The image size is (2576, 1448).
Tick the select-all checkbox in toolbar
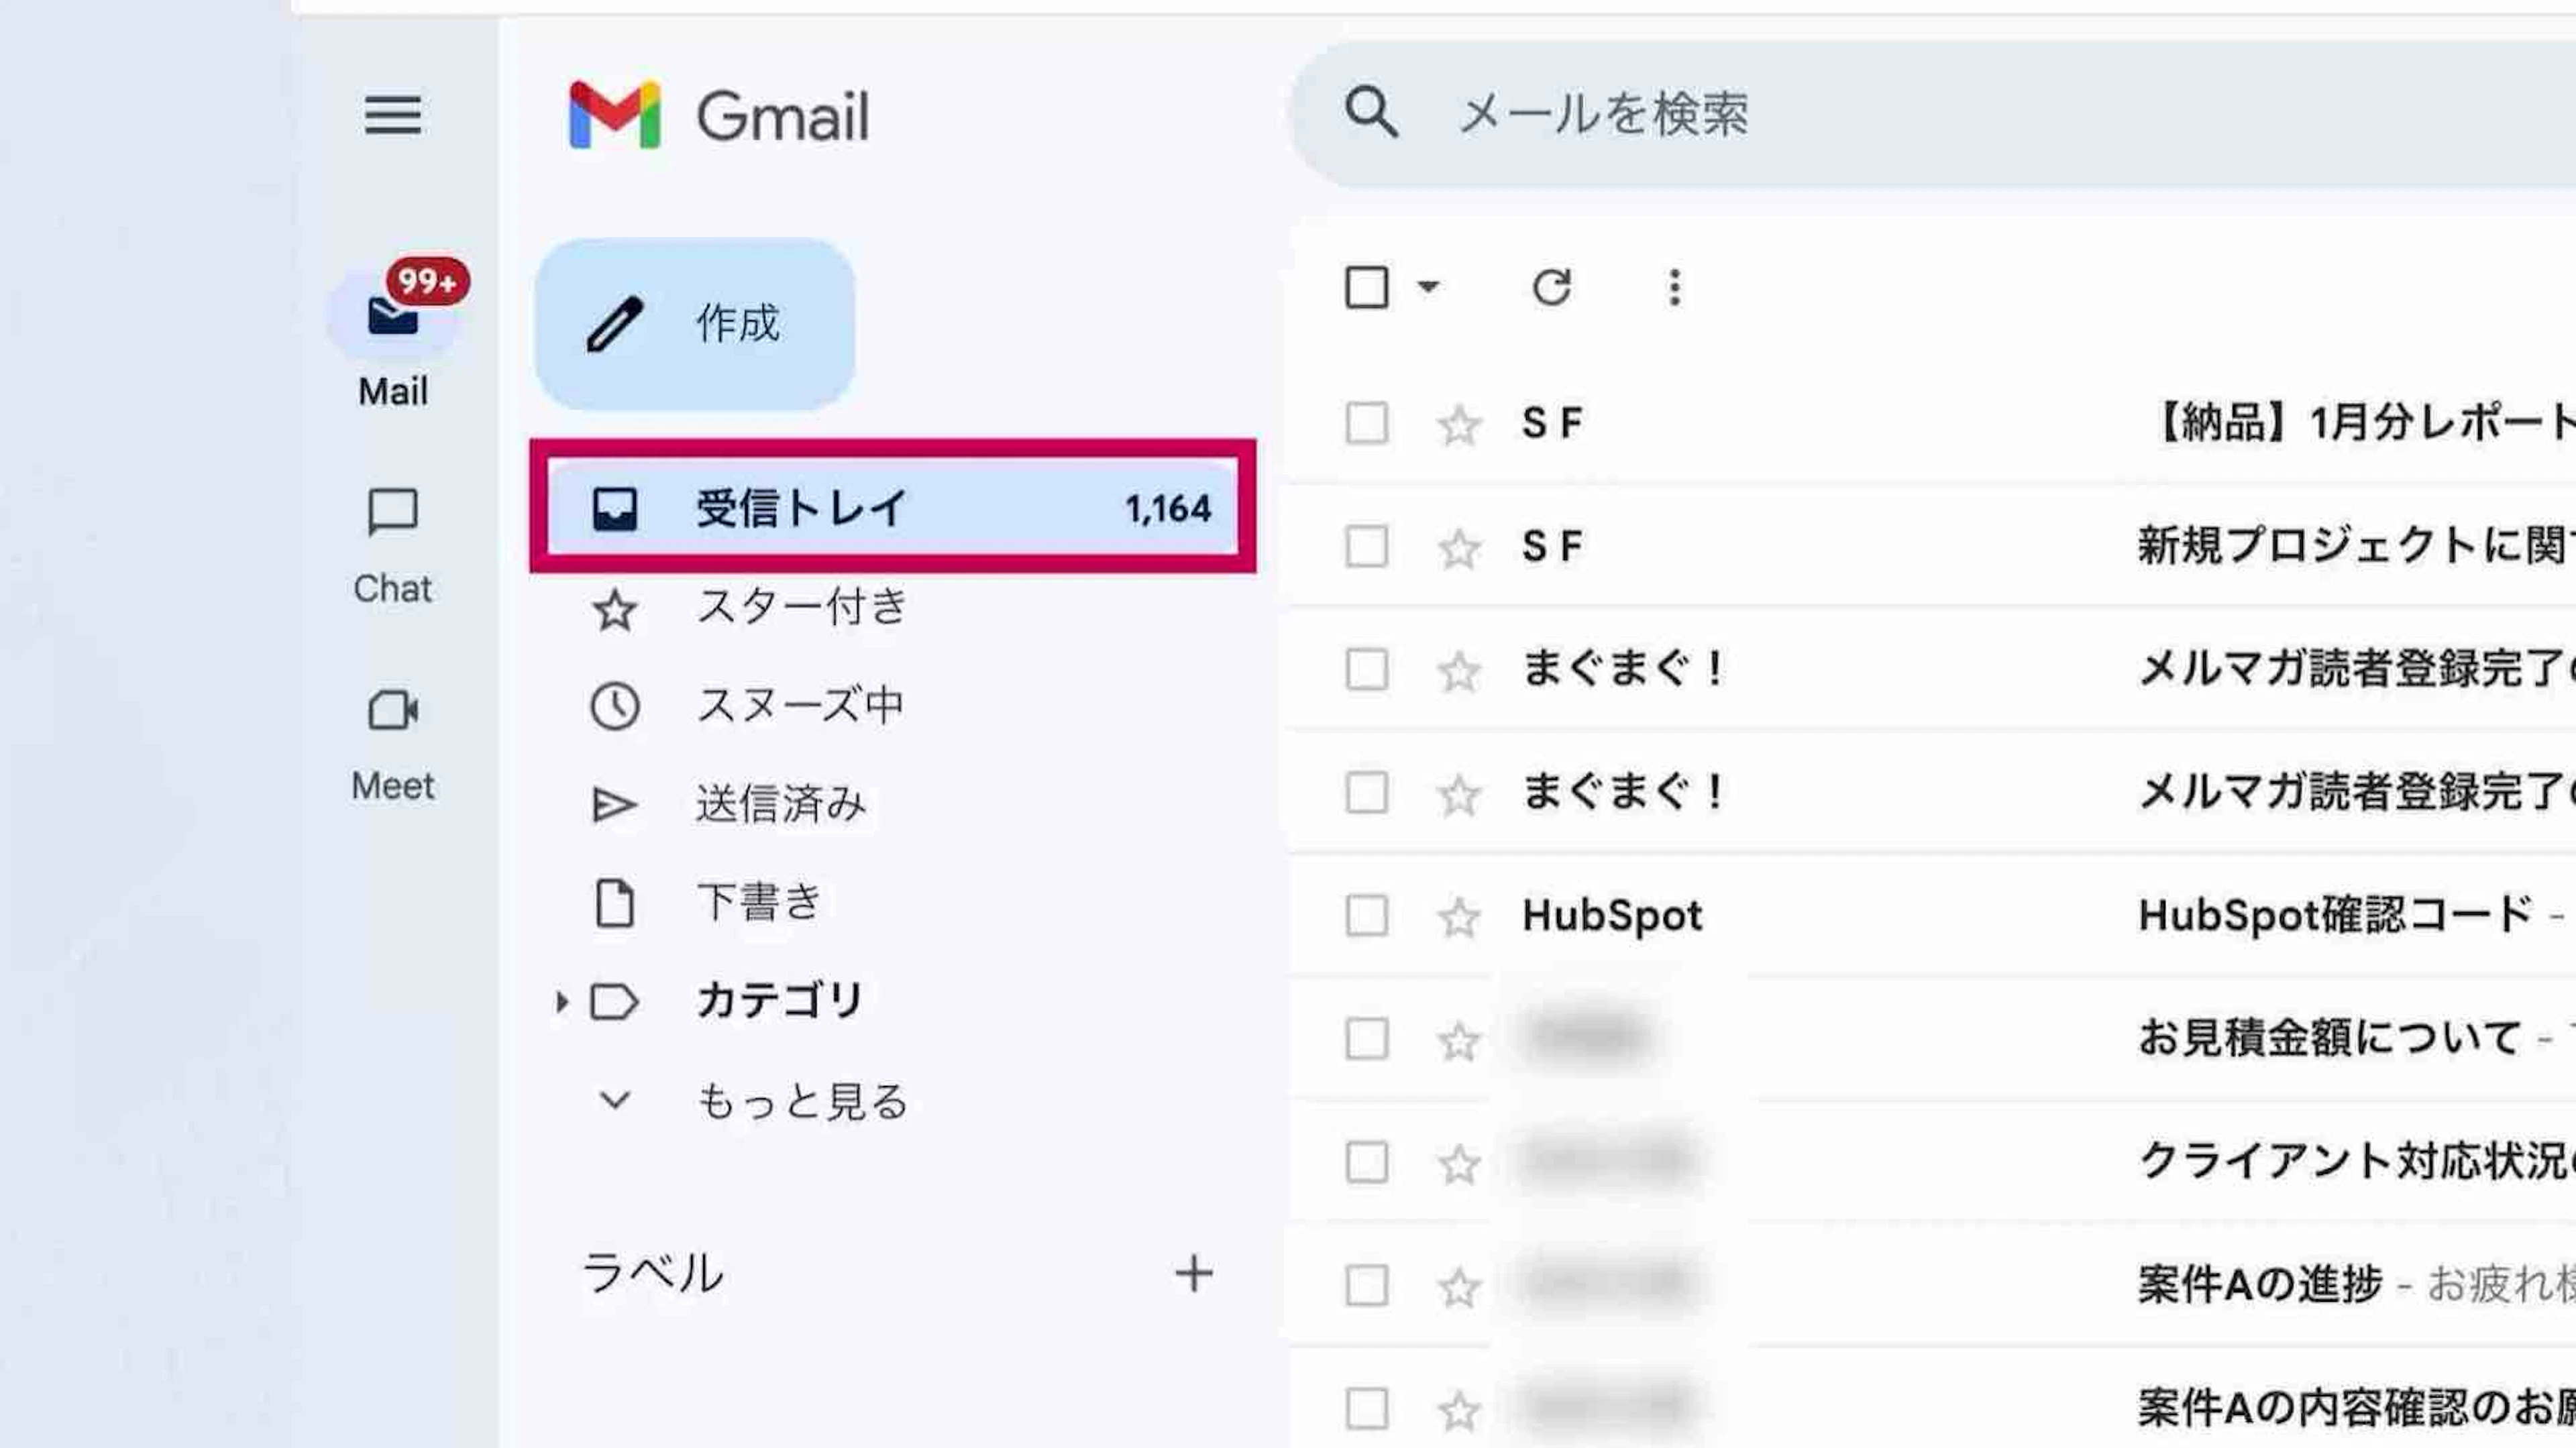pyautogui.click(x=1366, y=288)
